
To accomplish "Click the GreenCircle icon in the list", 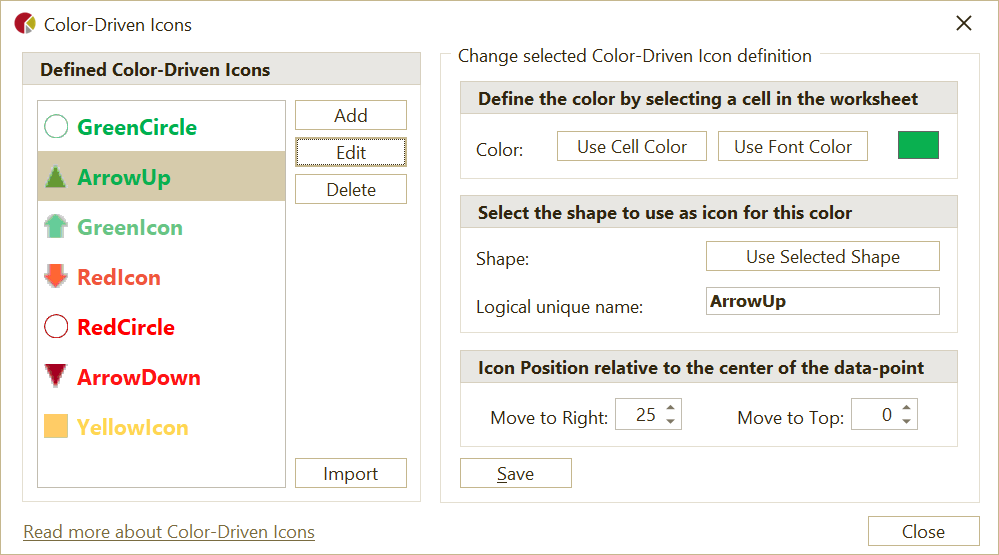I will (57, 127).
